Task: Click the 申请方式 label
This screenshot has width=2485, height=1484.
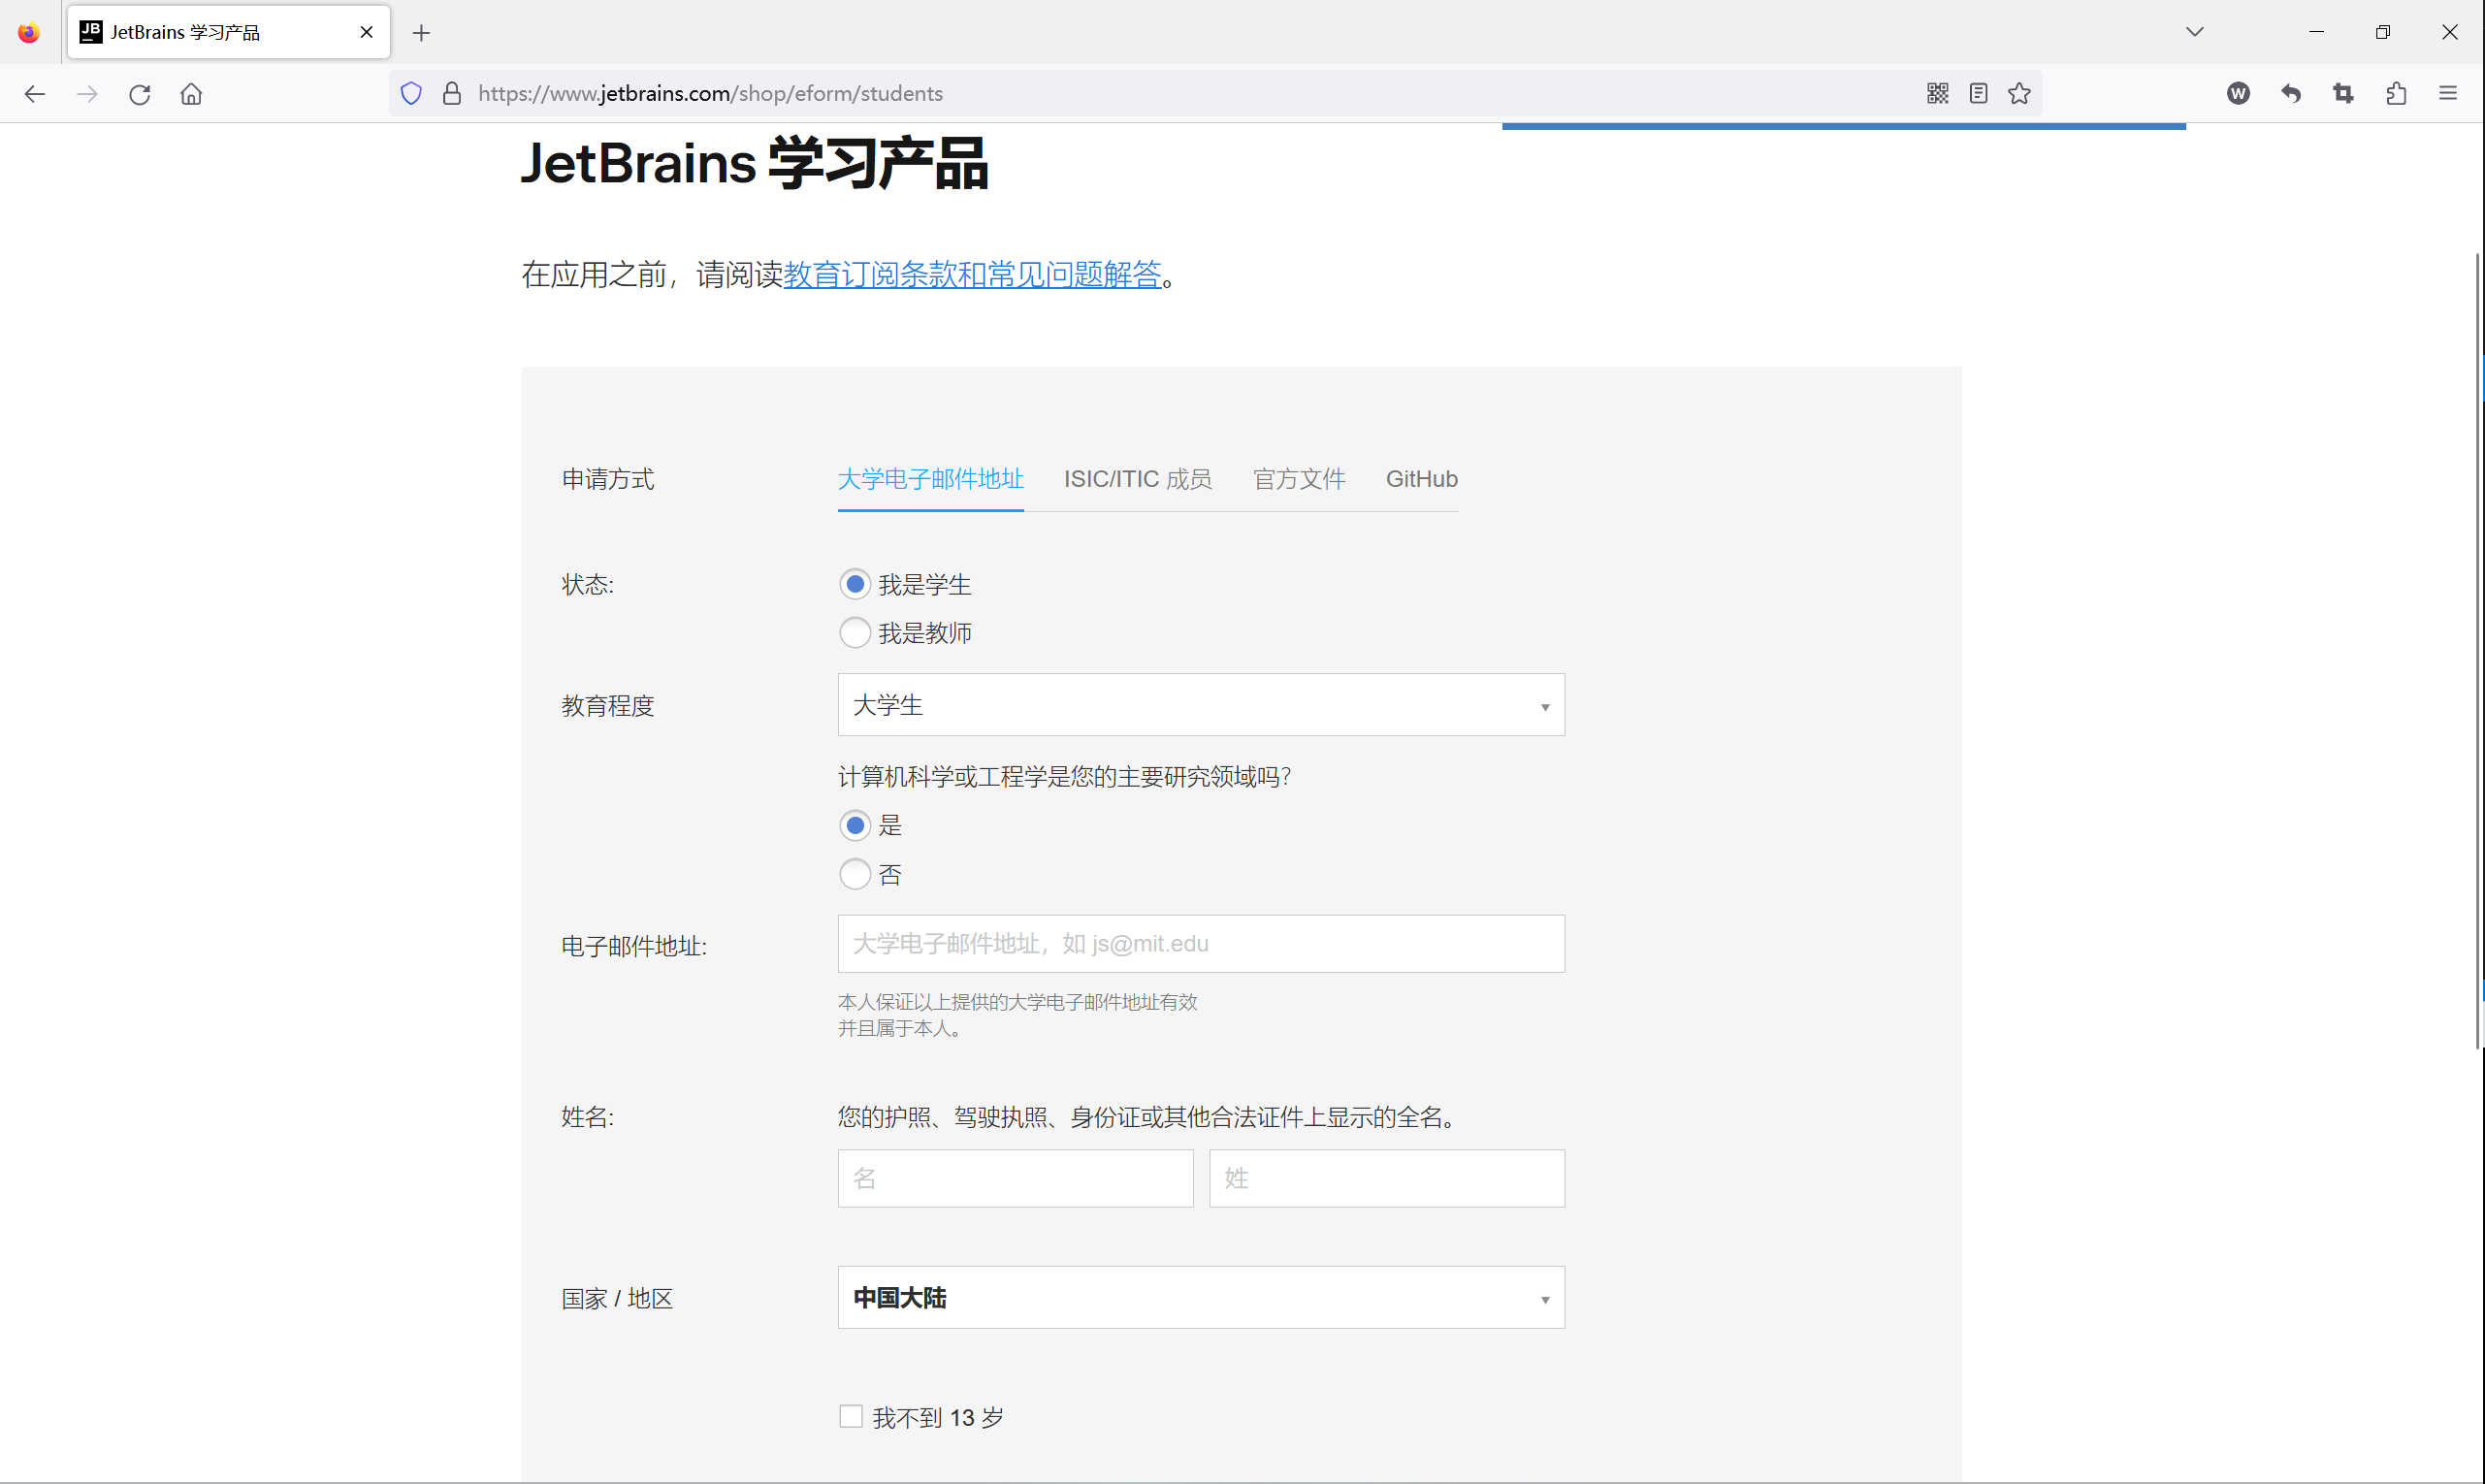Action: (x=608, y=479)
